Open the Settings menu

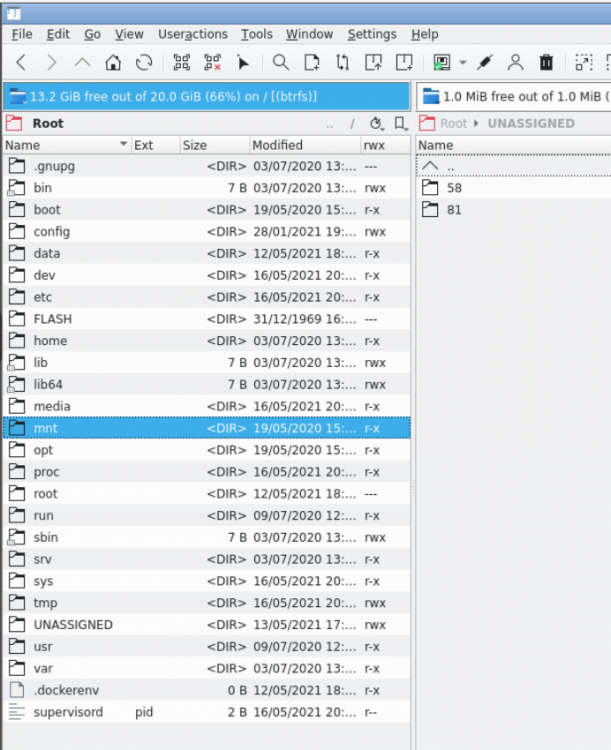(372, 34)
